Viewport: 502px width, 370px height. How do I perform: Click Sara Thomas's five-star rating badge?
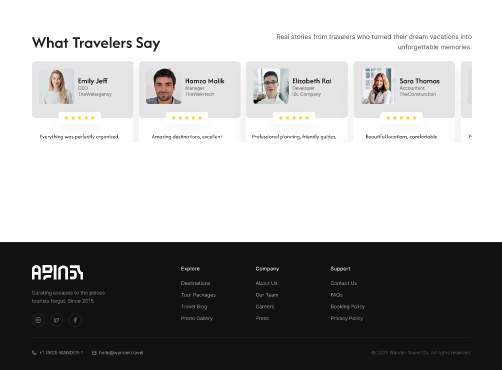(x=401, y=118)
